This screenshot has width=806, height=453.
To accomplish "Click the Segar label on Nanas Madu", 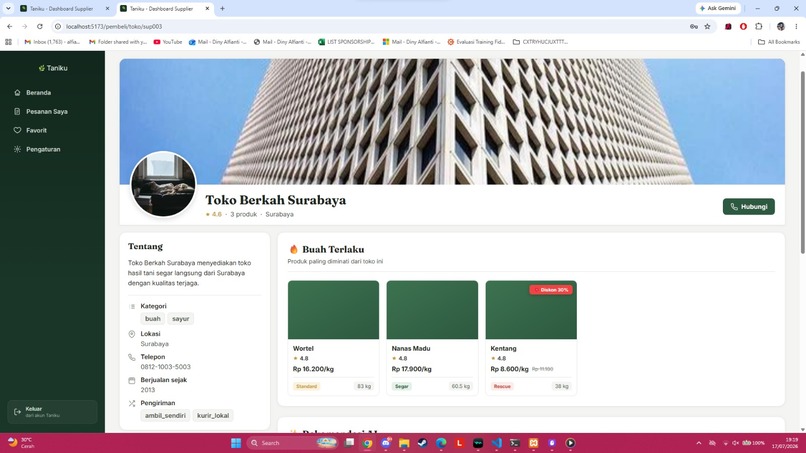I will (401, 386).
